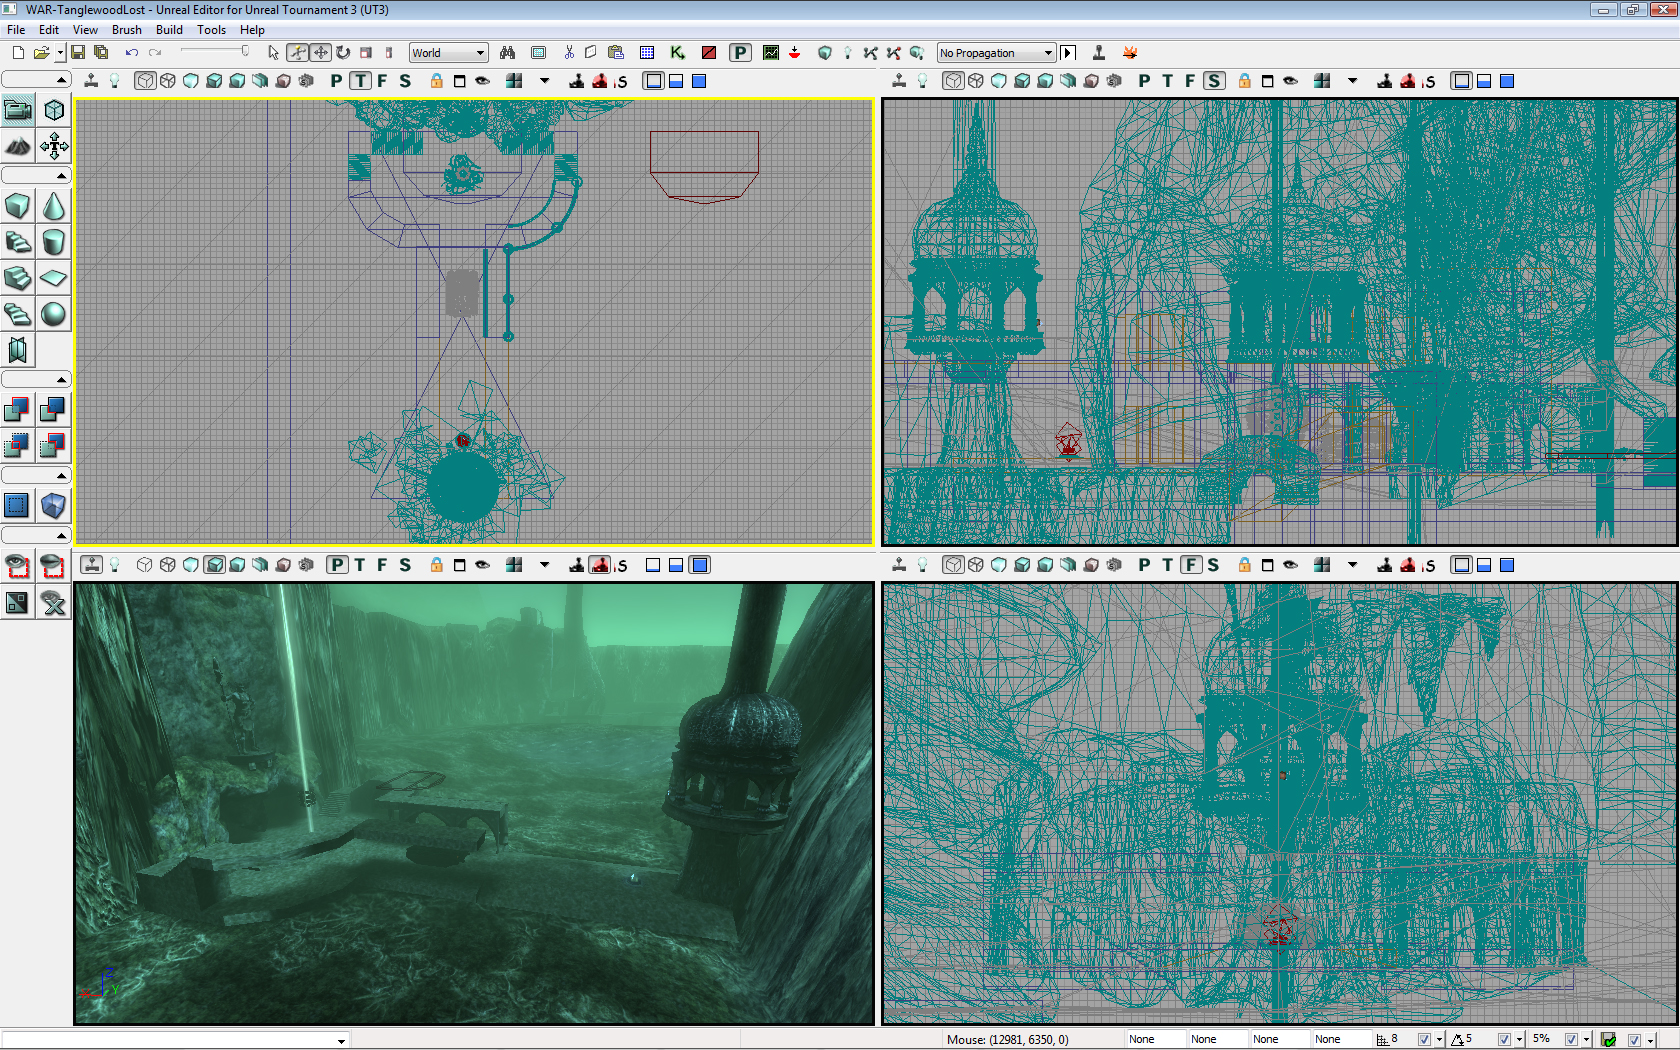Activate the Geometry mode tool
The width and height of the screenshot is (1680, 1050).
tap(54, 110)
